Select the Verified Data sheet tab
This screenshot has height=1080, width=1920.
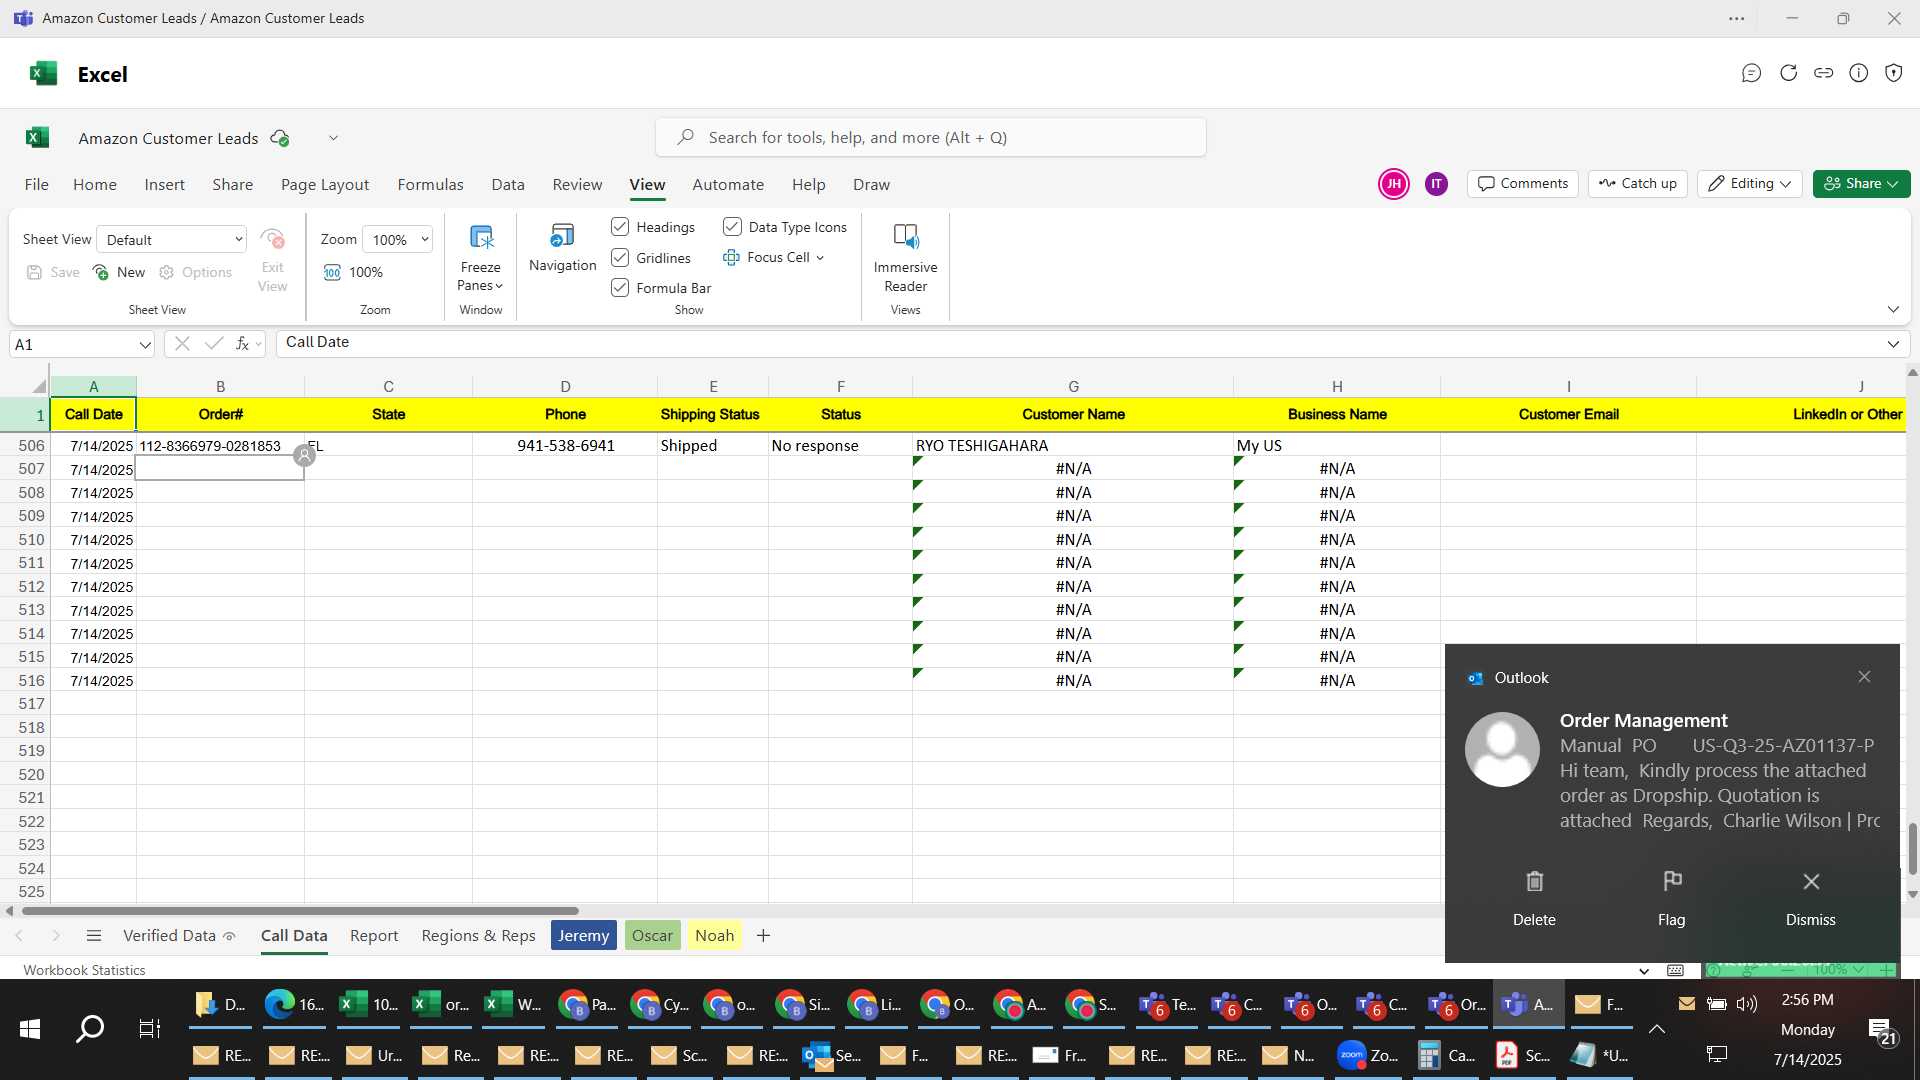pyautogui.click(x=178, y=936)
